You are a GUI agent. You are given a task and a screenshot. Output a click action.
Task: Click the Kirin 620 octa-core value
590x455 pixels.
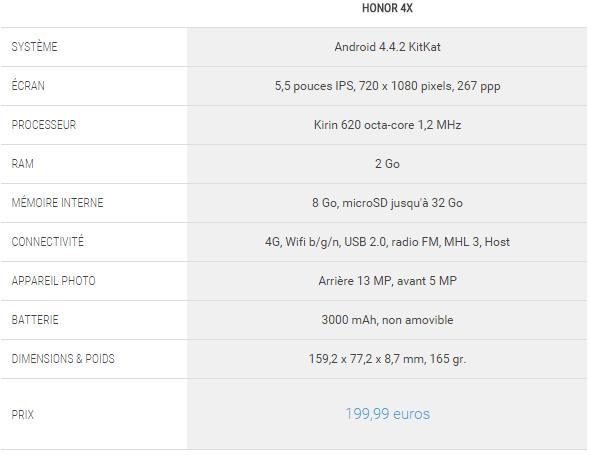pyautogui.click(x=387, y=125)
